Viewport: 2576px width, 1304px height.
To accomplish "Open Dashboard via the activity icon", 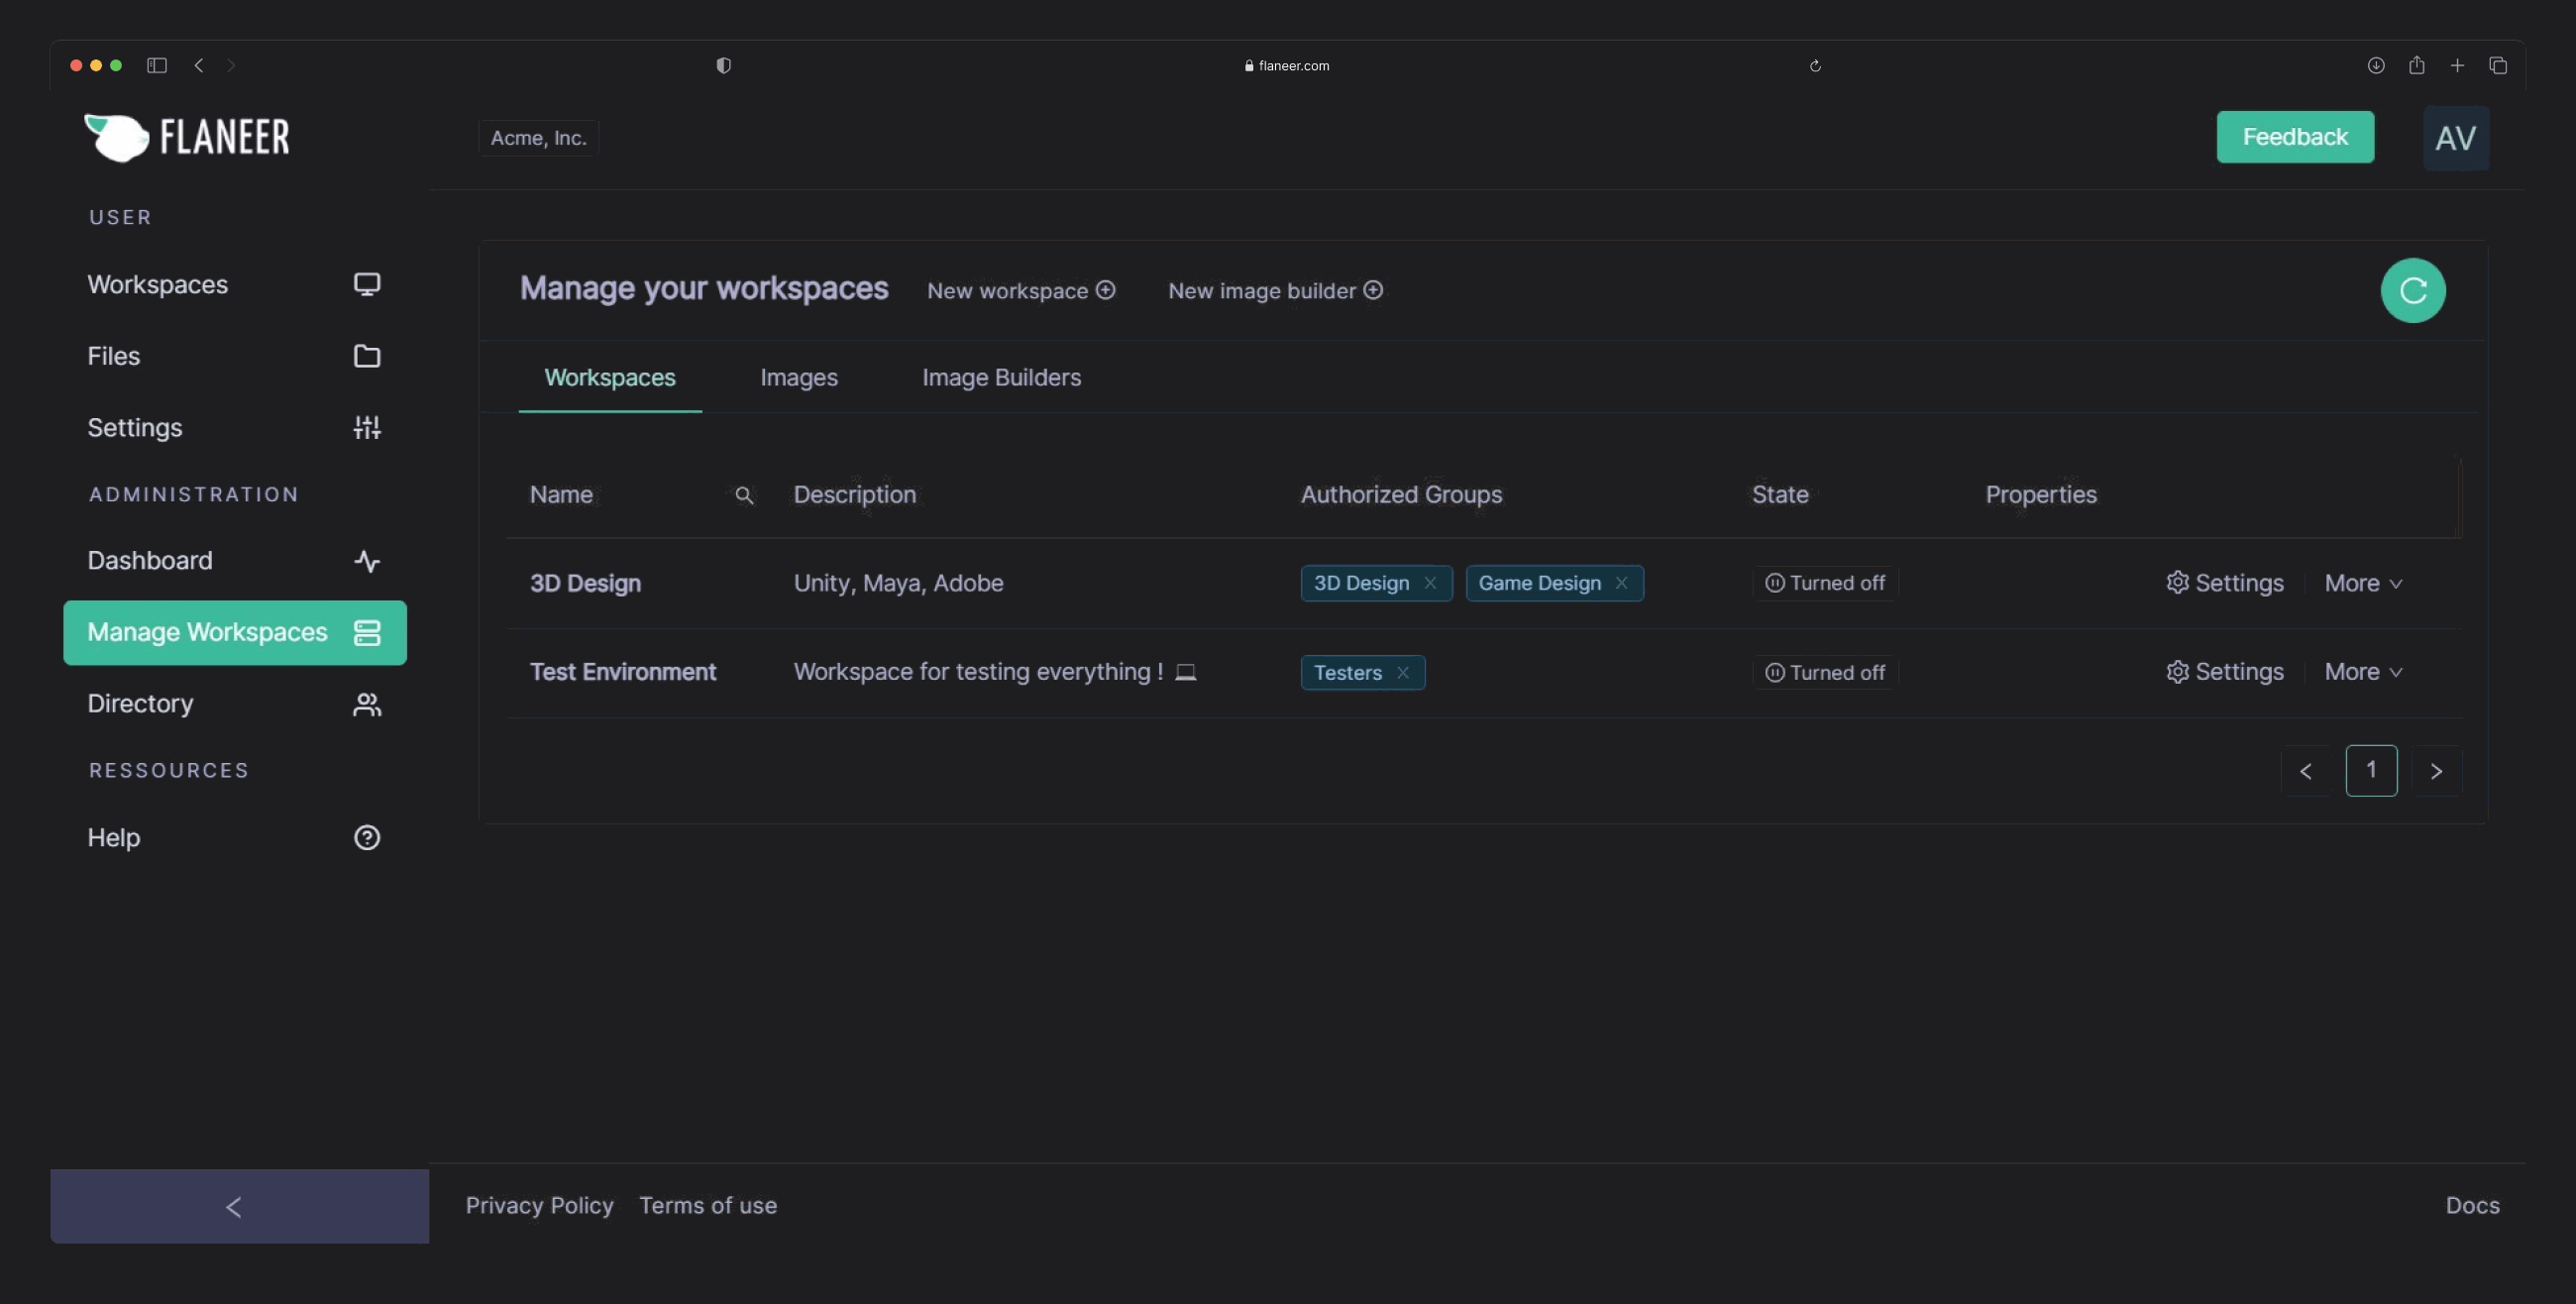I will point(367,561).
